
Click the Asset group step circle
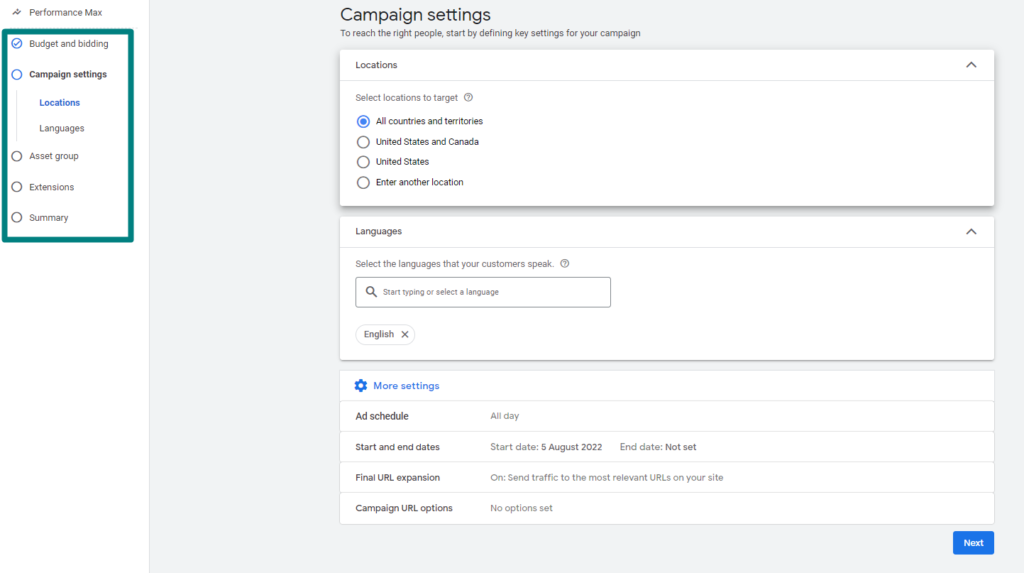click(17, 156)
